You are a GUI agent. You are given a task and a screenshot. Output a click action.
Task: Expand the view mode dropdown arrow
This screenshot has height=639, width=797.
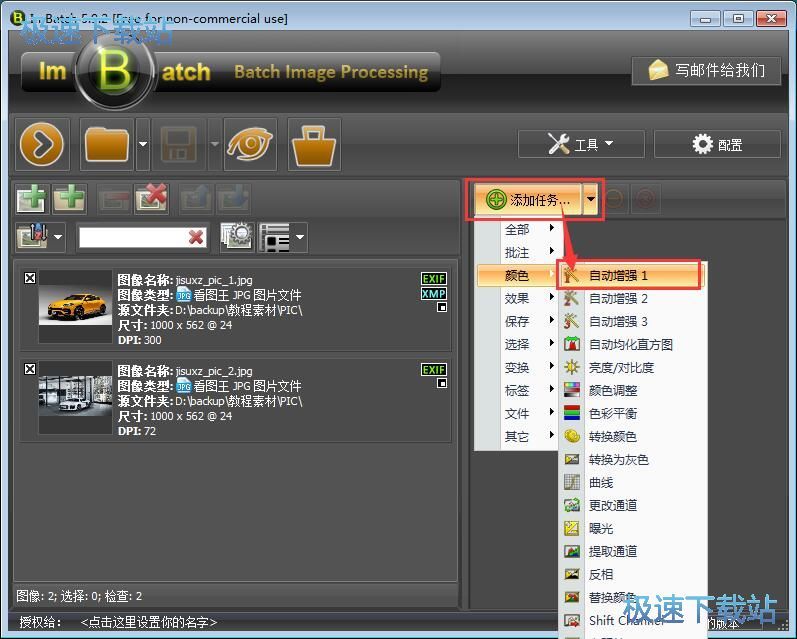point(300,237)
